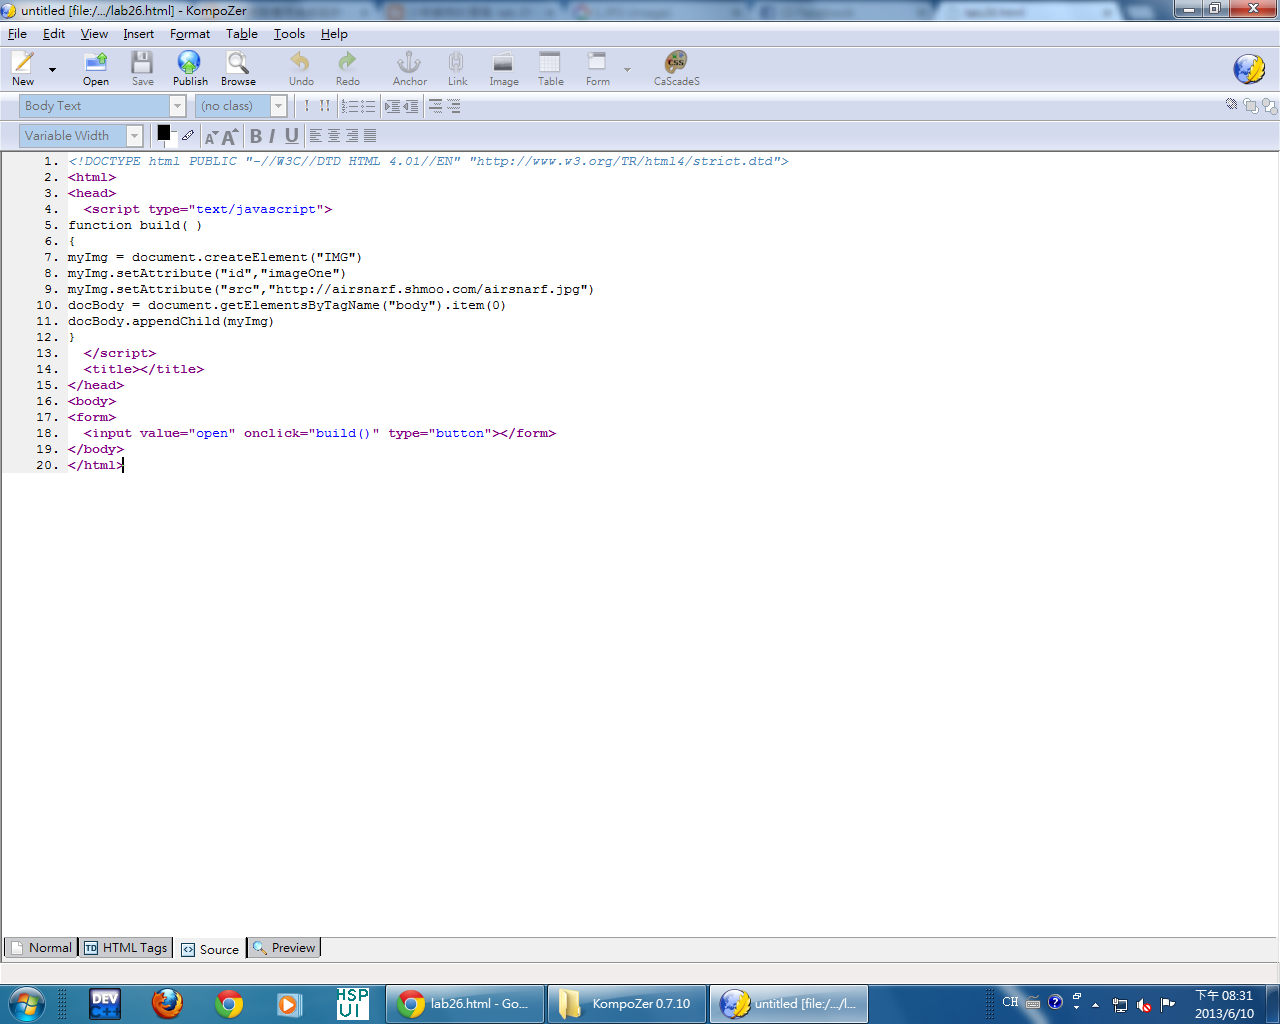Toggle strong emphasis double exclamation button

pyautogui.click(x=325, y=106)
